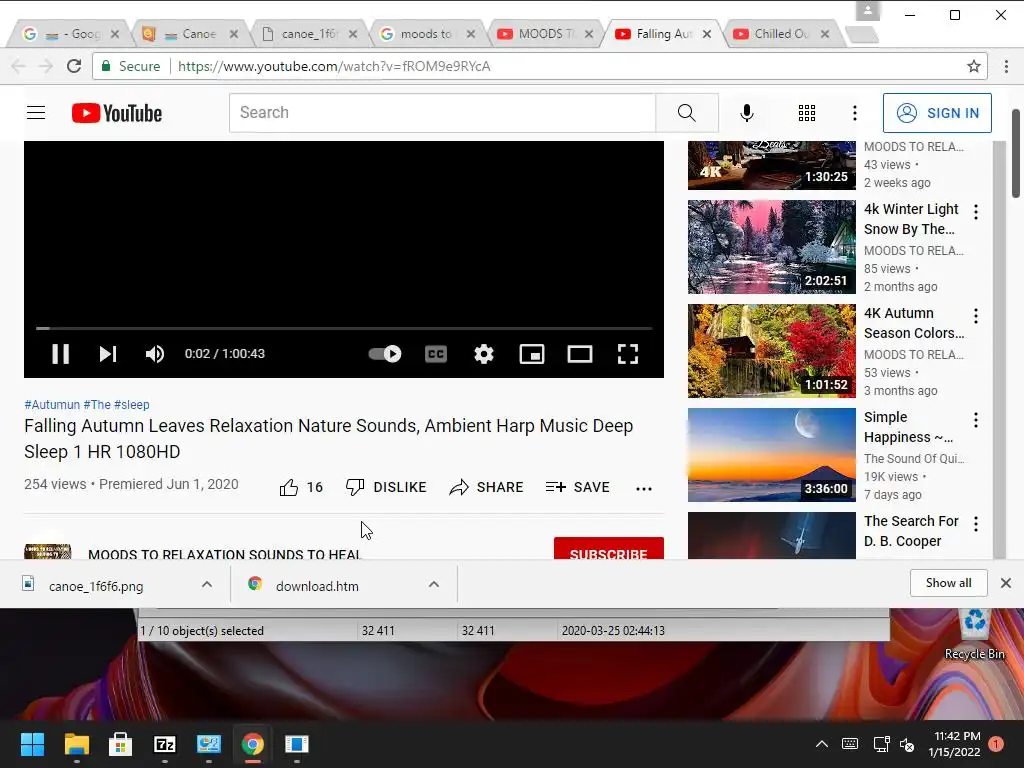Viewport: 1024px width, 768px height.
Task: Open the YouTube guide hamburger menu
Action: point(36,113)
